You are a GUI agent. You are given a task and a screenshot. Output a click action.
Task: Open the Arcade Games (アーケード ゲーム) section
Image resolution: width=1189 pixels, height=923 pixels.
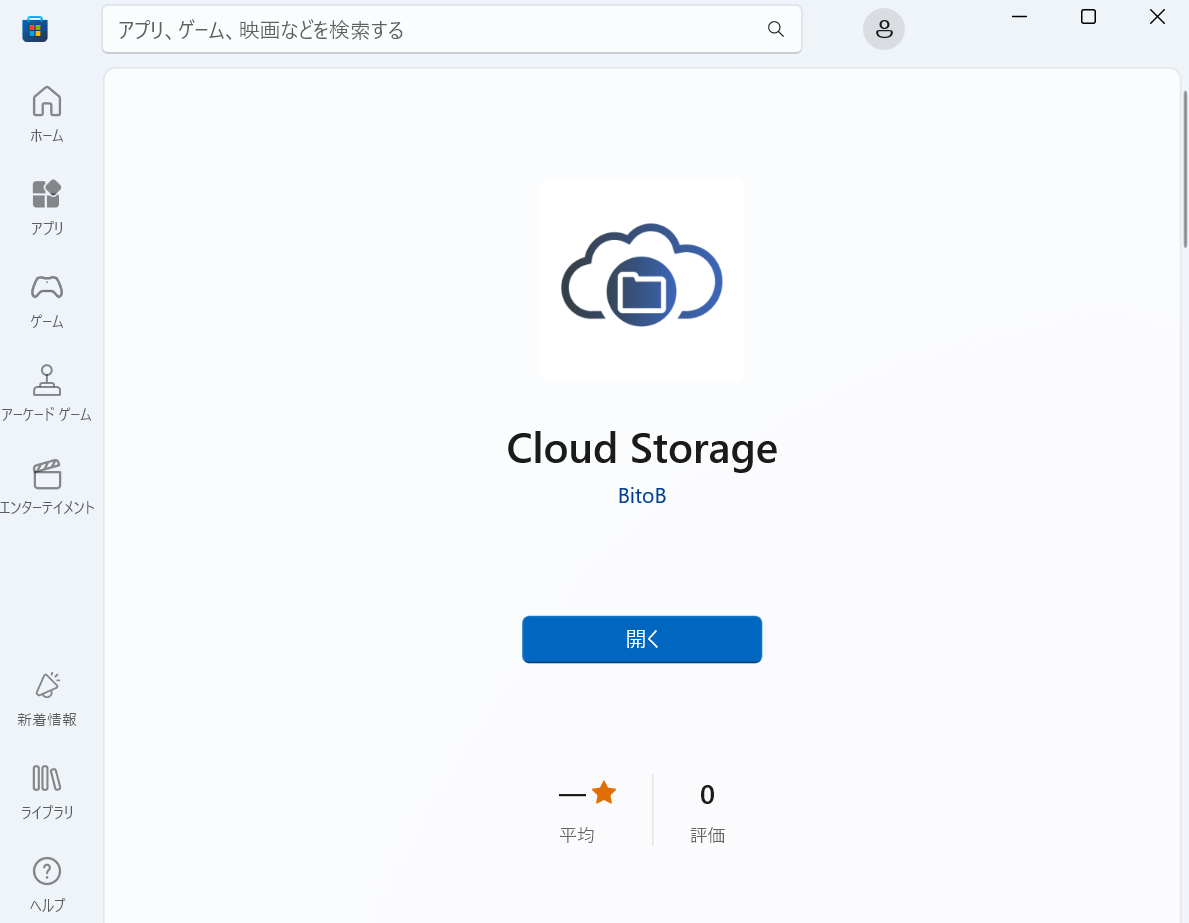point(46,393)
